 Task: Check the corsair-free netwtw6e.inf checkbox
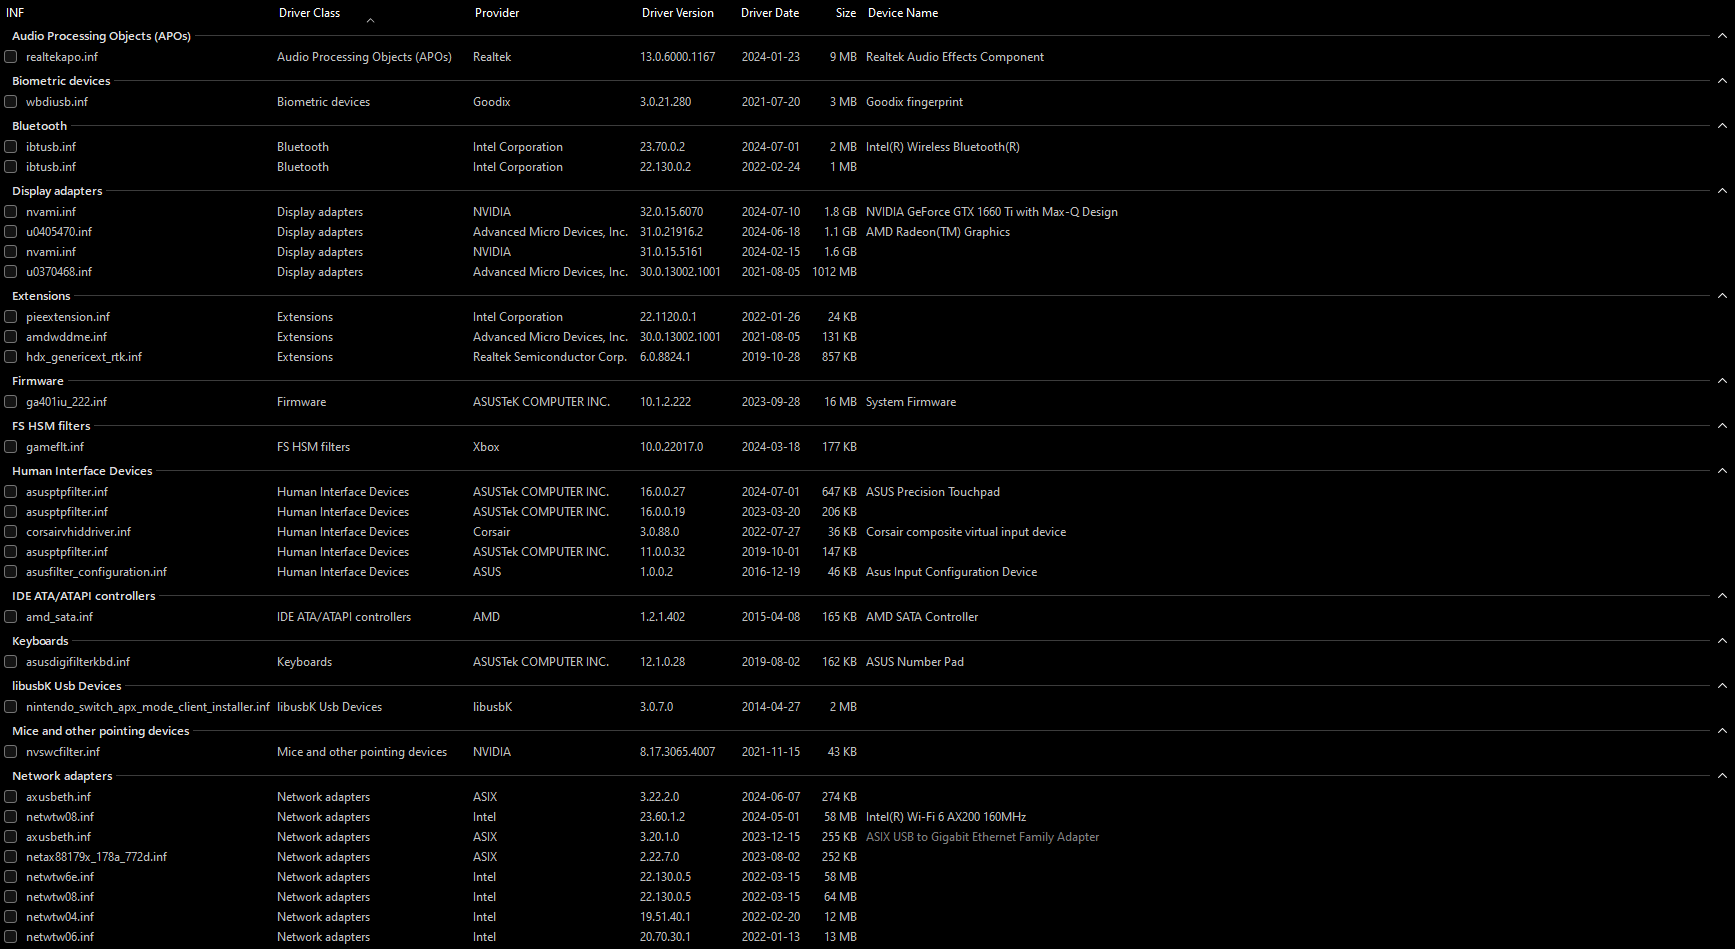11,877
